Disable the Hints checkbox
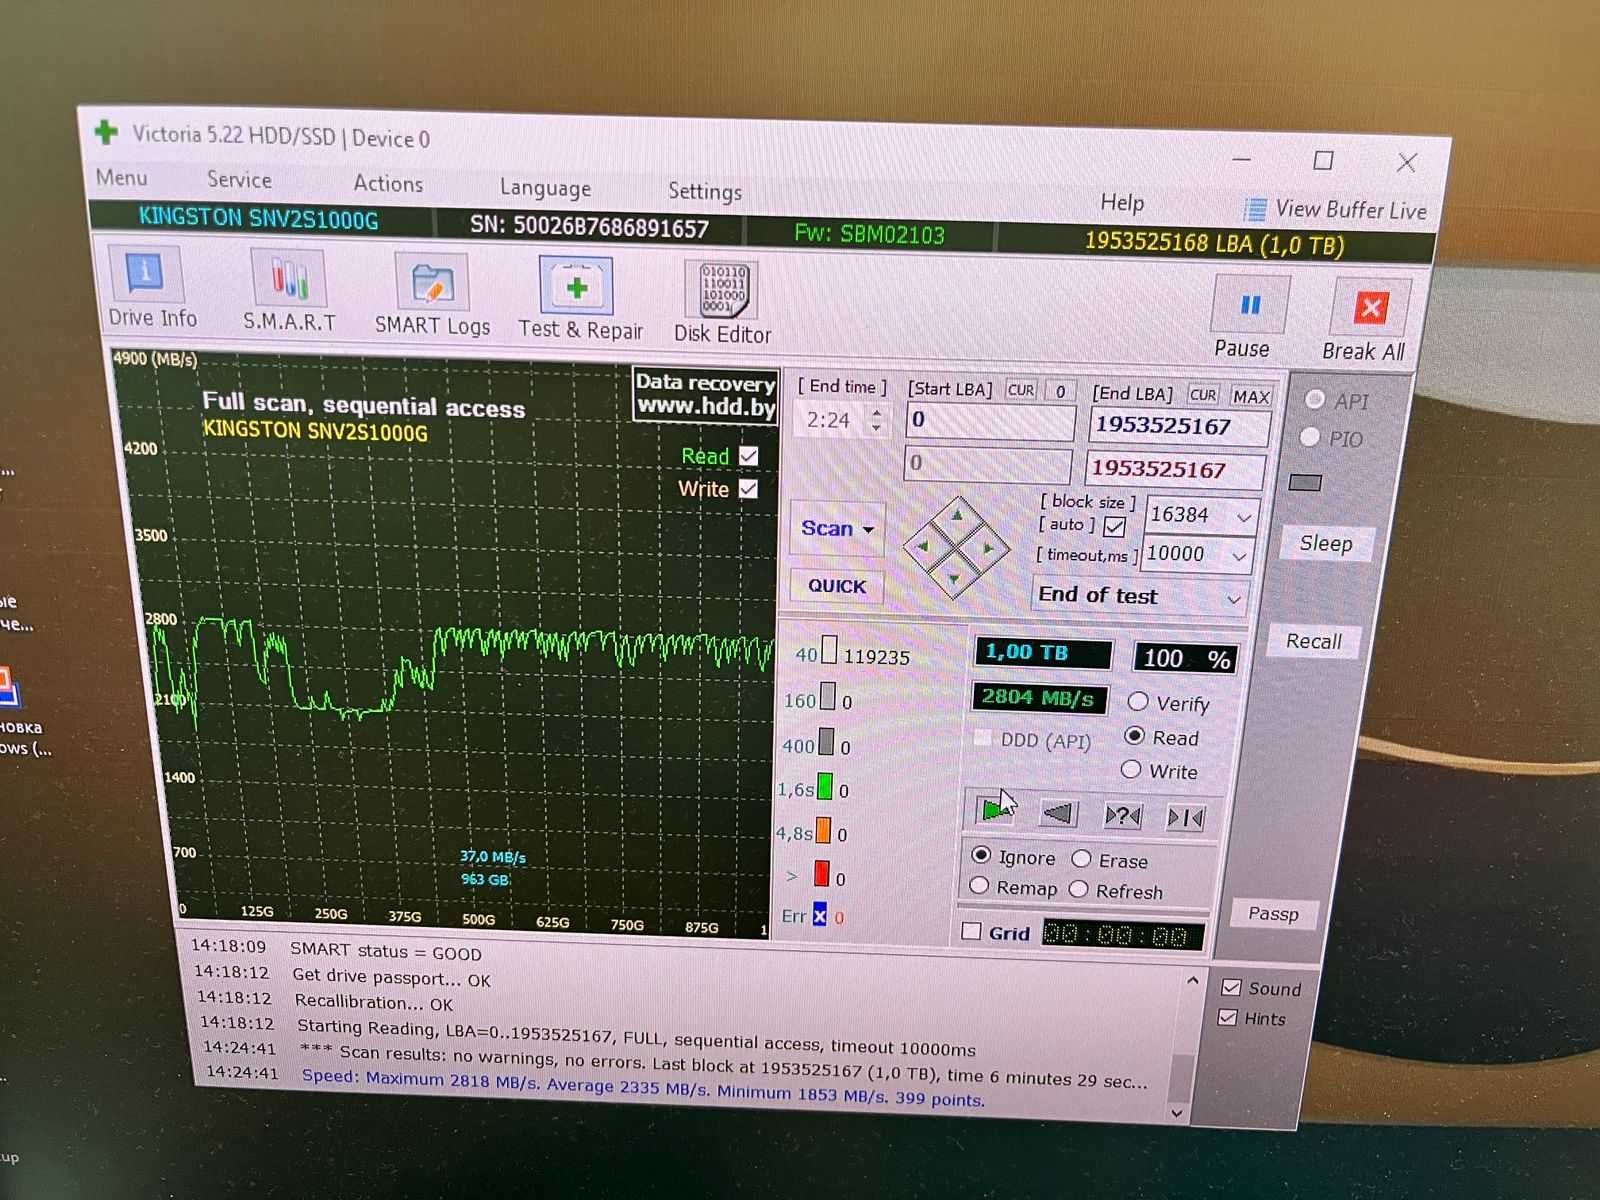 pyautogui.click(x=1228, y=1018)
